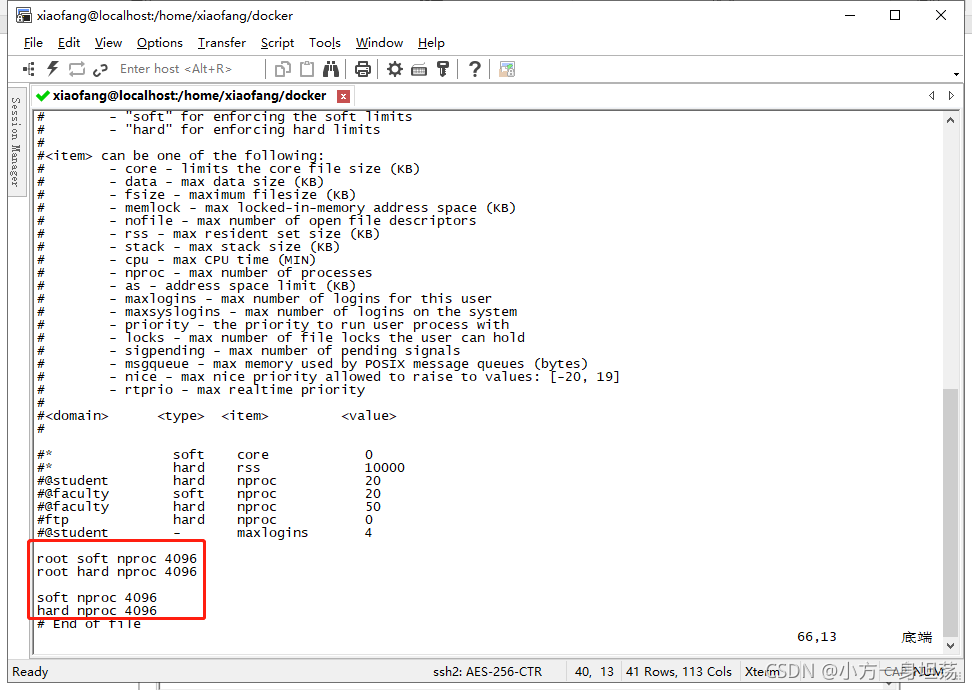Open Session Options gear icon
Viewport: 972px width, 690px height.
(395, 69)
